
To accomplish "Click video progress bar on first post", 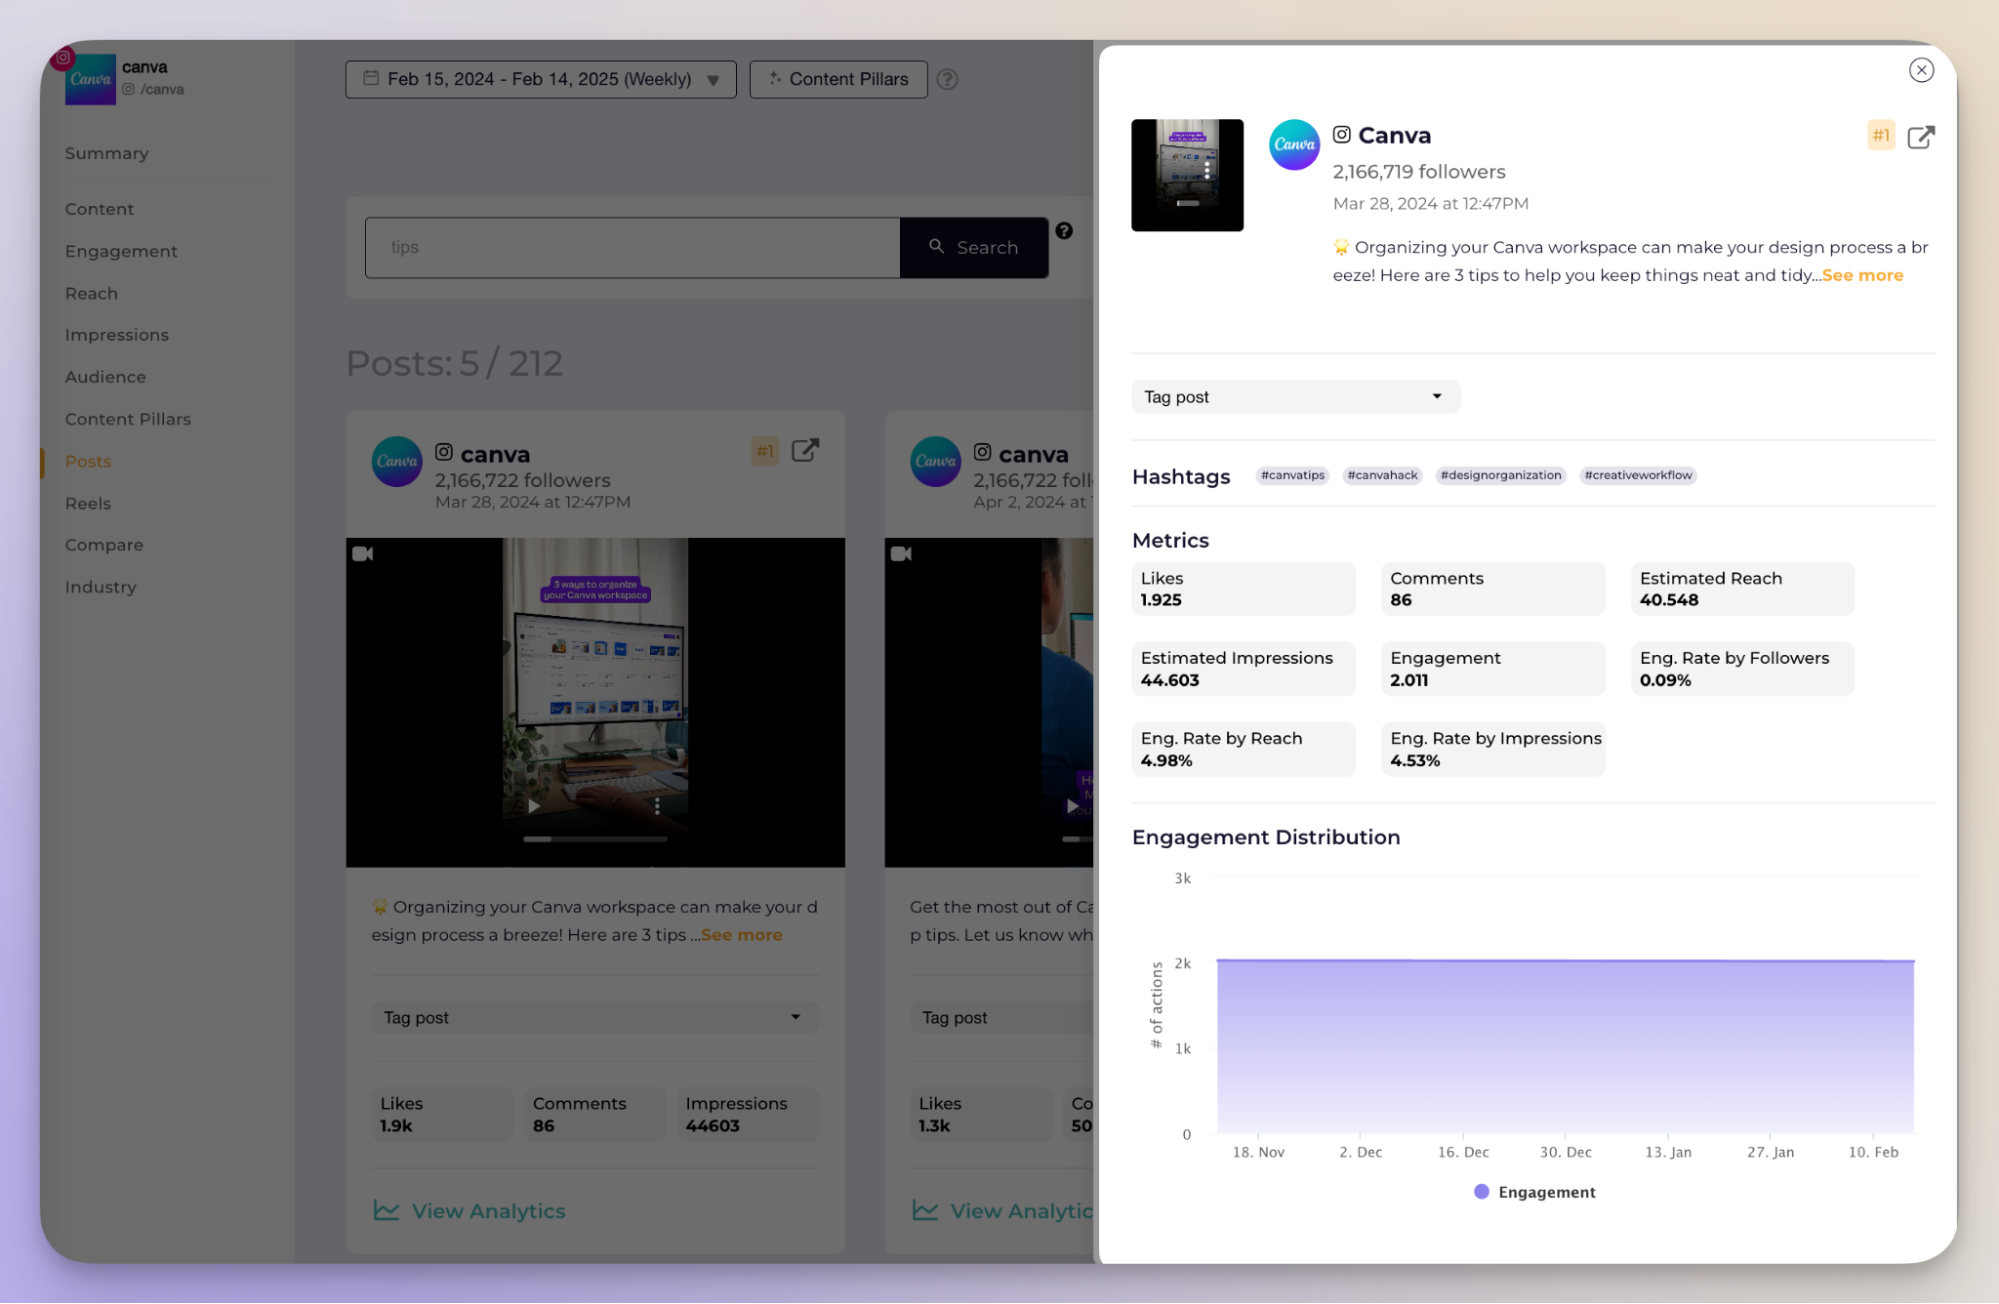I will click(595, 839).
